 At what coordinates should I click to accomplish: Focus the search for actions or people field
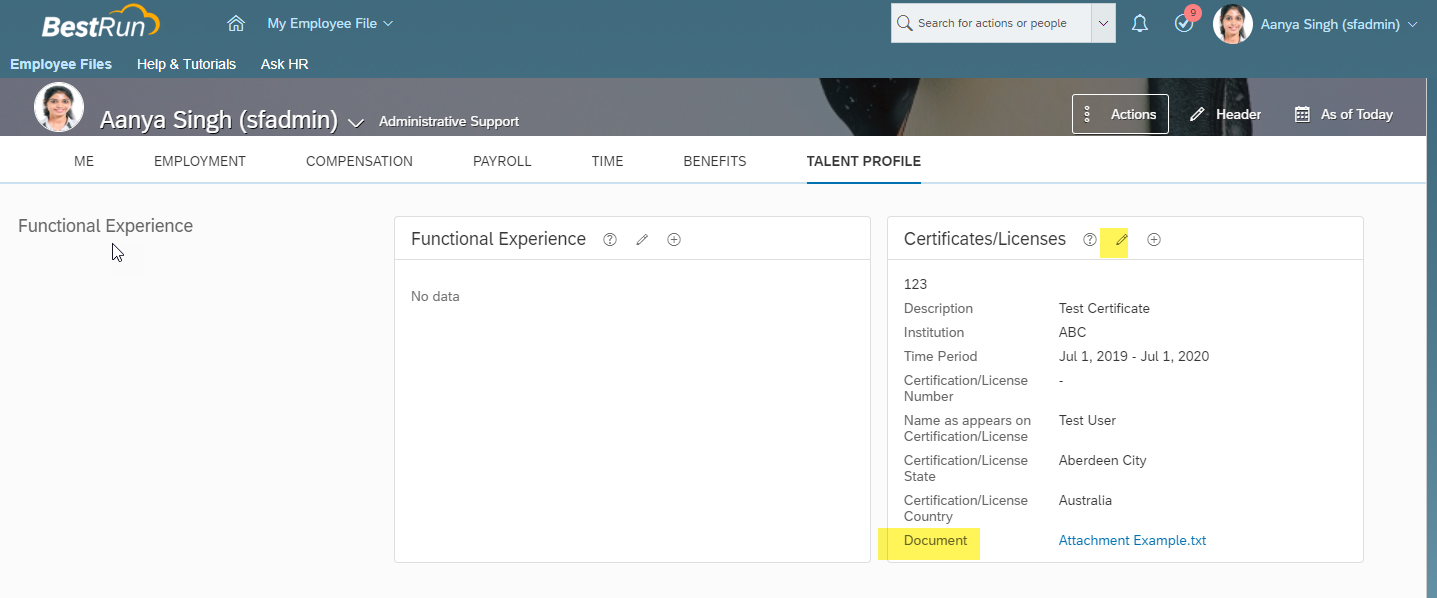(x=991, y=23)
